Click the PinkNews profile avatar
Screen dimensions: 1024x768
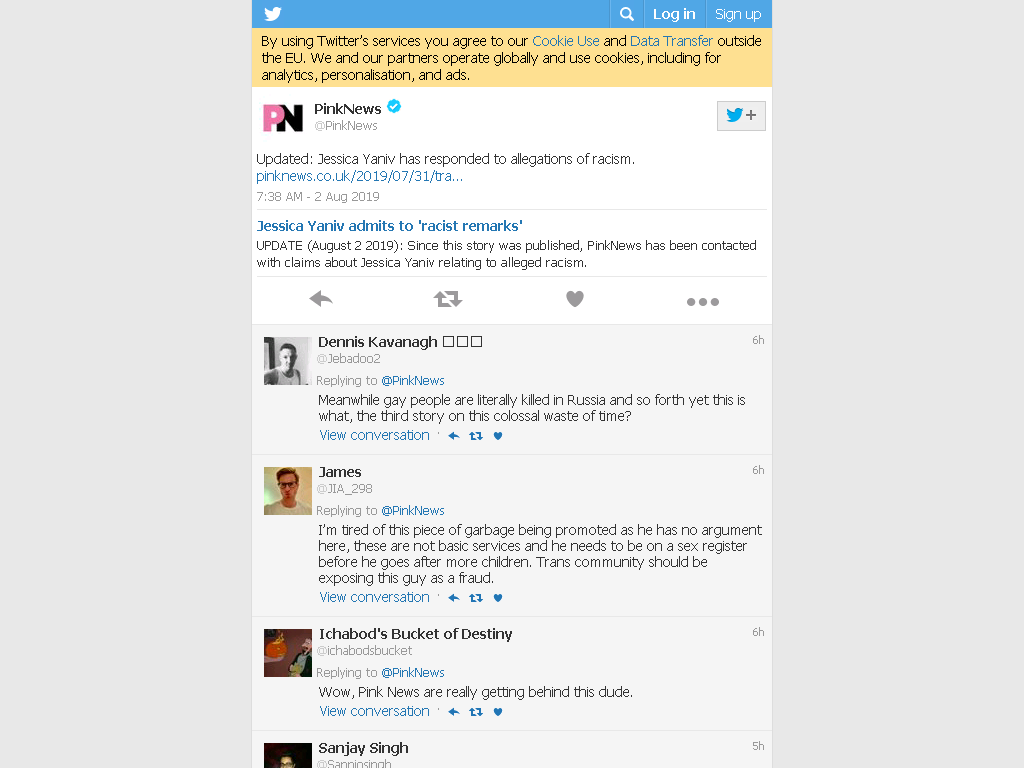(283, 118)
